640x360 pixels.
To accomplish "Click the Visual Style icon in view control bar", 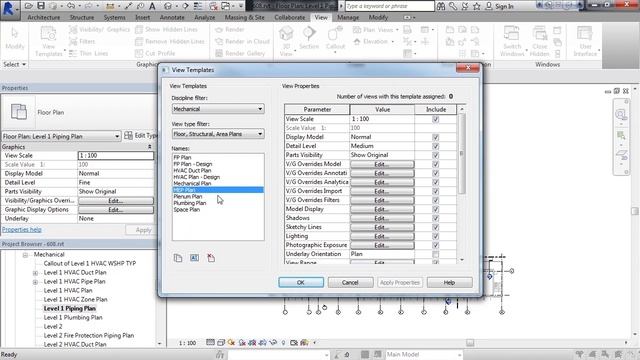I will (221, 342).
